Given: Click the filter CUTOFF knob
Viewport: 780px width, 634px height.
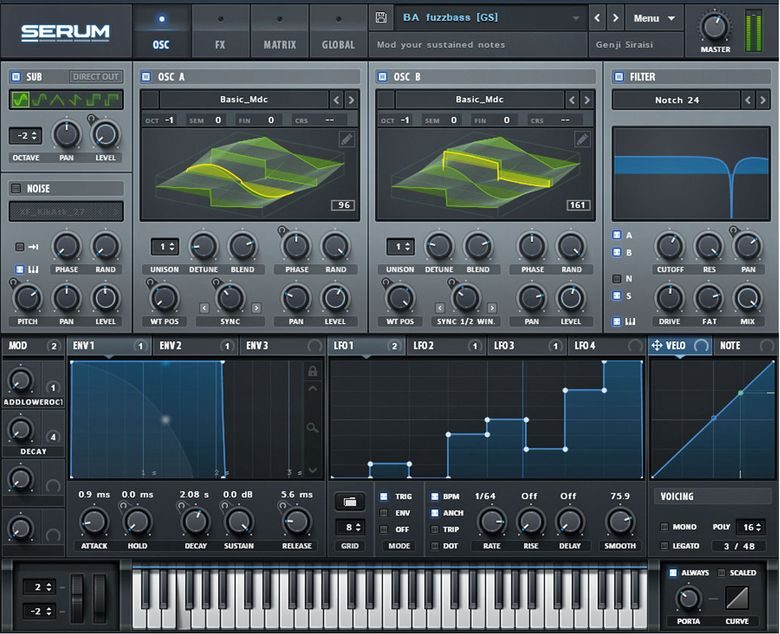Looking at the screenshot, I should pos(670,246).
